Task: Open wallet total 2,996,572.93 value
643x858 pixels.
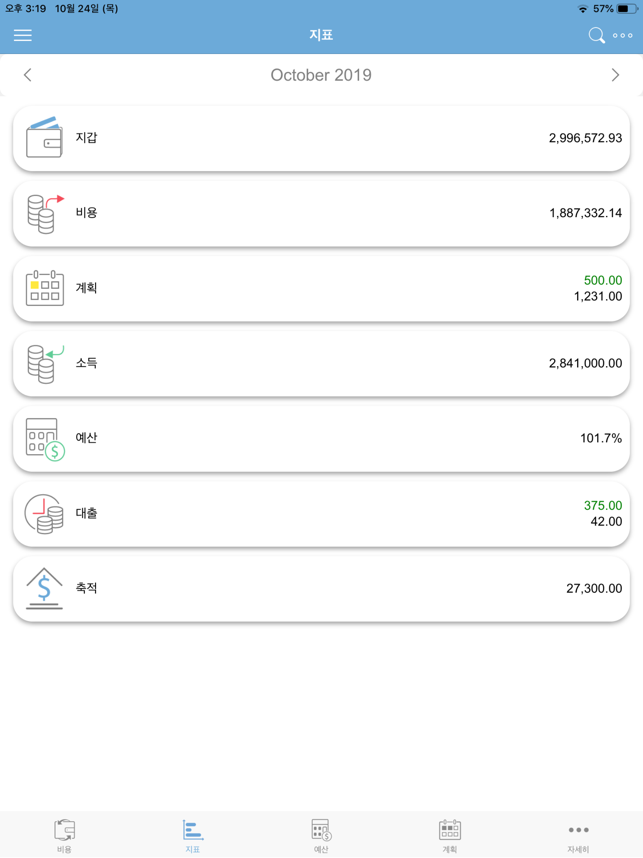Action: [x=585, y=138]
